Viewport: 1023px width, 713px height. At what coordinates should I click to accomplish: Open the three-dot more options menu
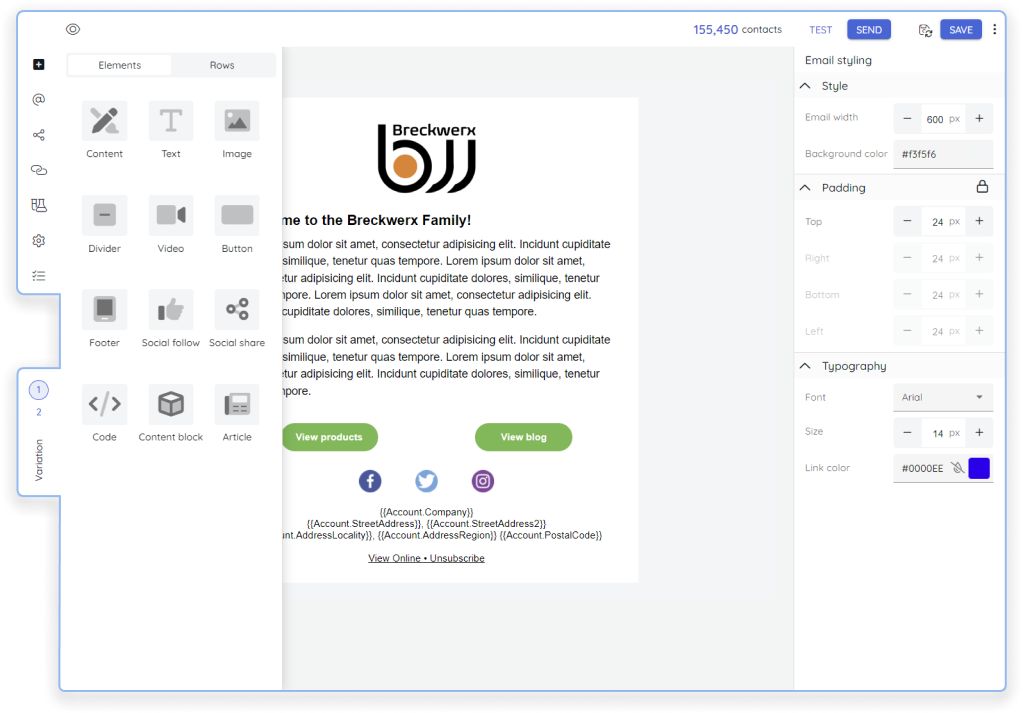pyautogui.click(x=994, y=29)
